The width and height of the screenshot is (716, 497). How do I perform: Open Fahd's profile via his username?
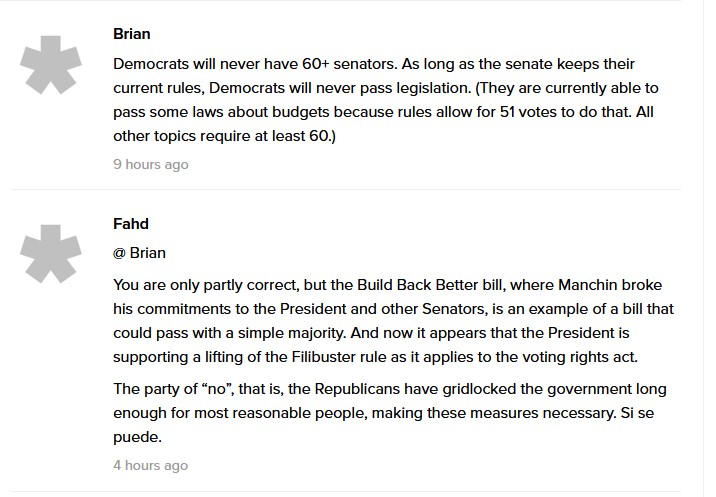click(131, 223)
